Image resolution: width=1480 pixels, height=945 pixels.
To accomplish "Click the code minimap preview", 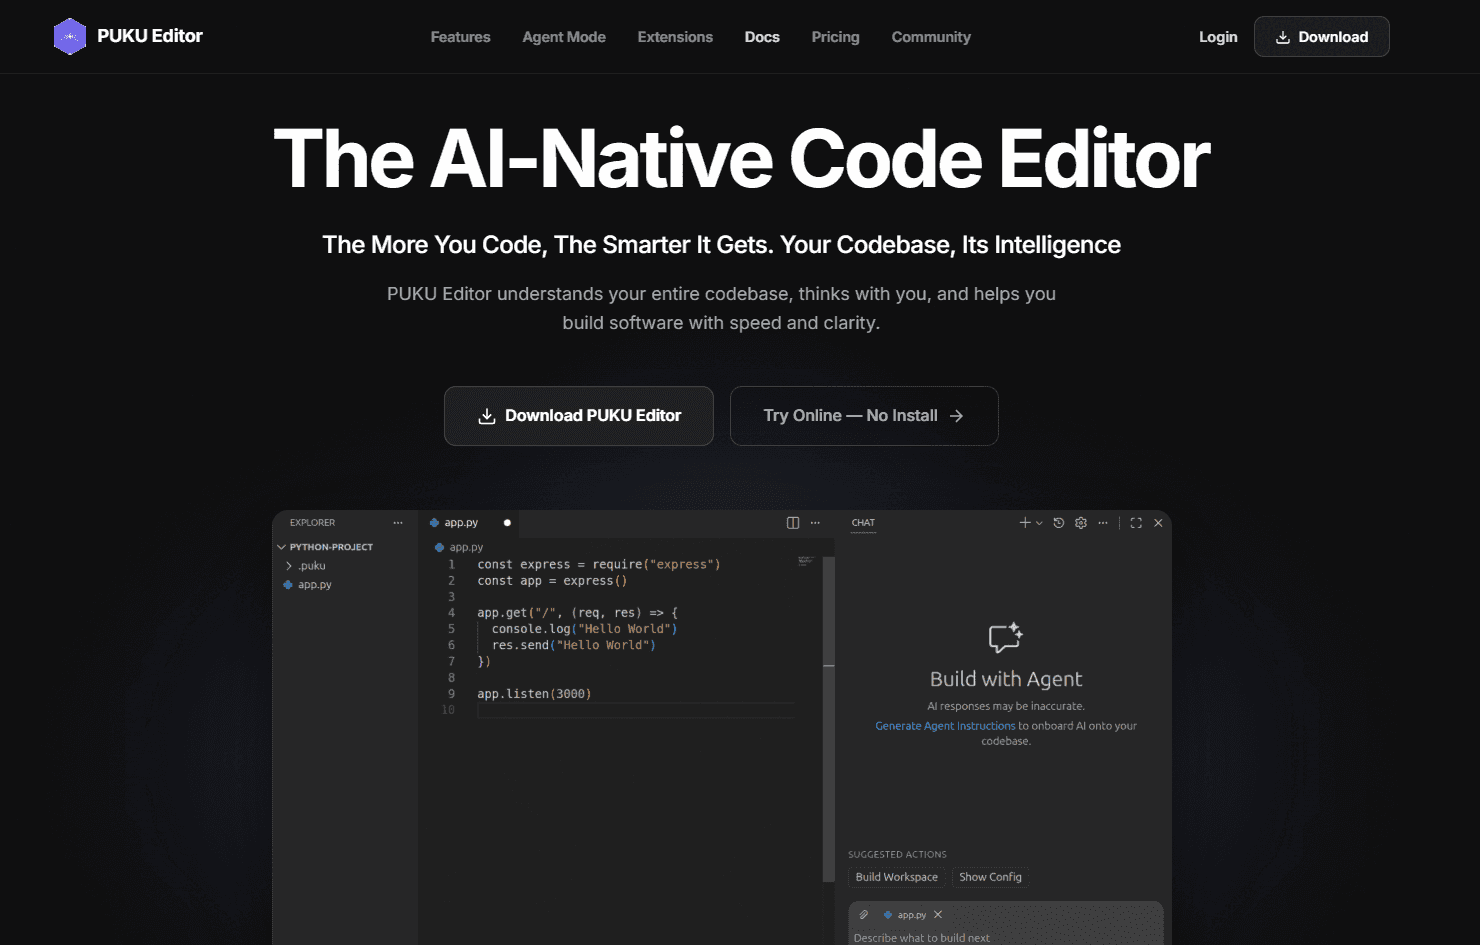I will coord(806,561).
